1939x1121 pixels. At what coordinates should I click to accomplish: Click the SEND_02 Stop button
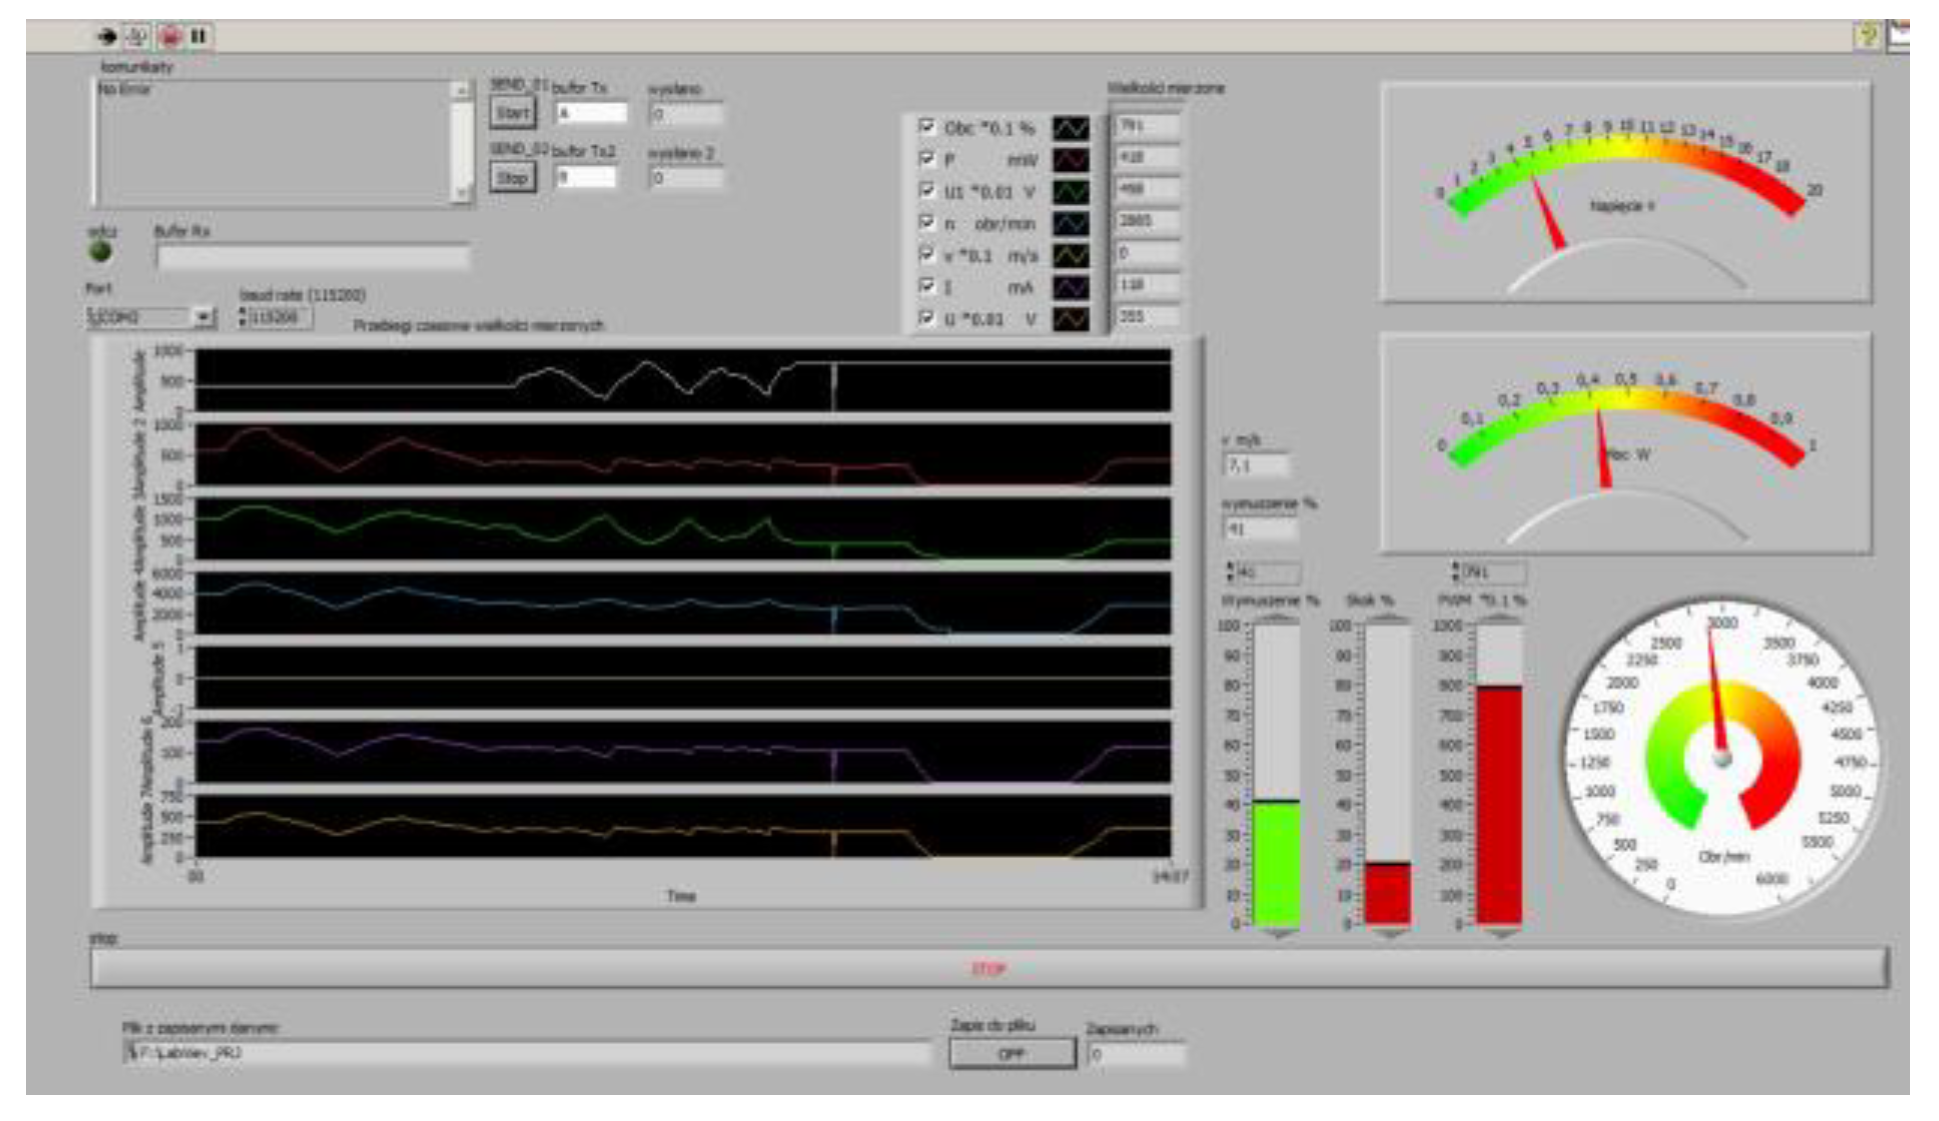[x=512, y=177]
